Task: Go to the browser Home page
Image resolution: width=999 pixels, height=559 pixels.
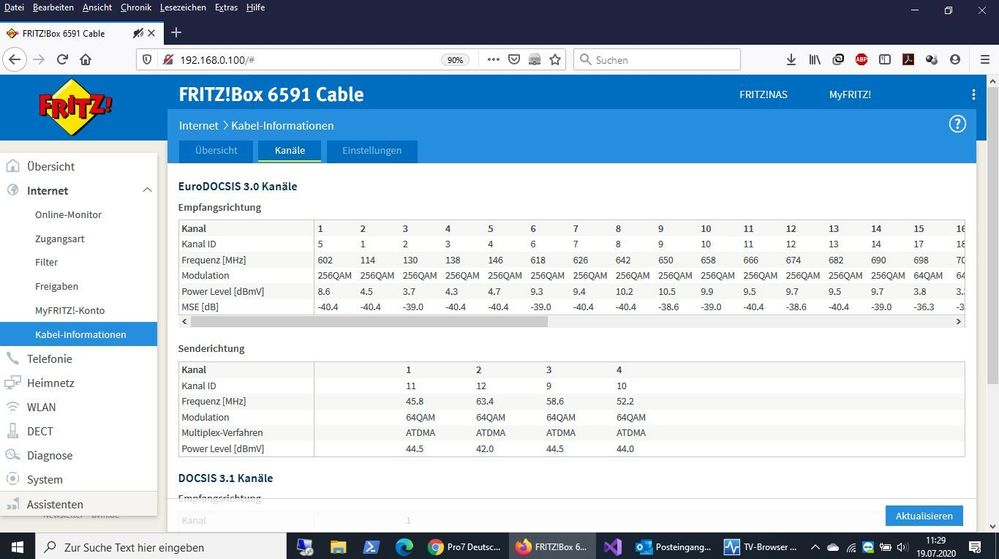Action: point(85,59)
